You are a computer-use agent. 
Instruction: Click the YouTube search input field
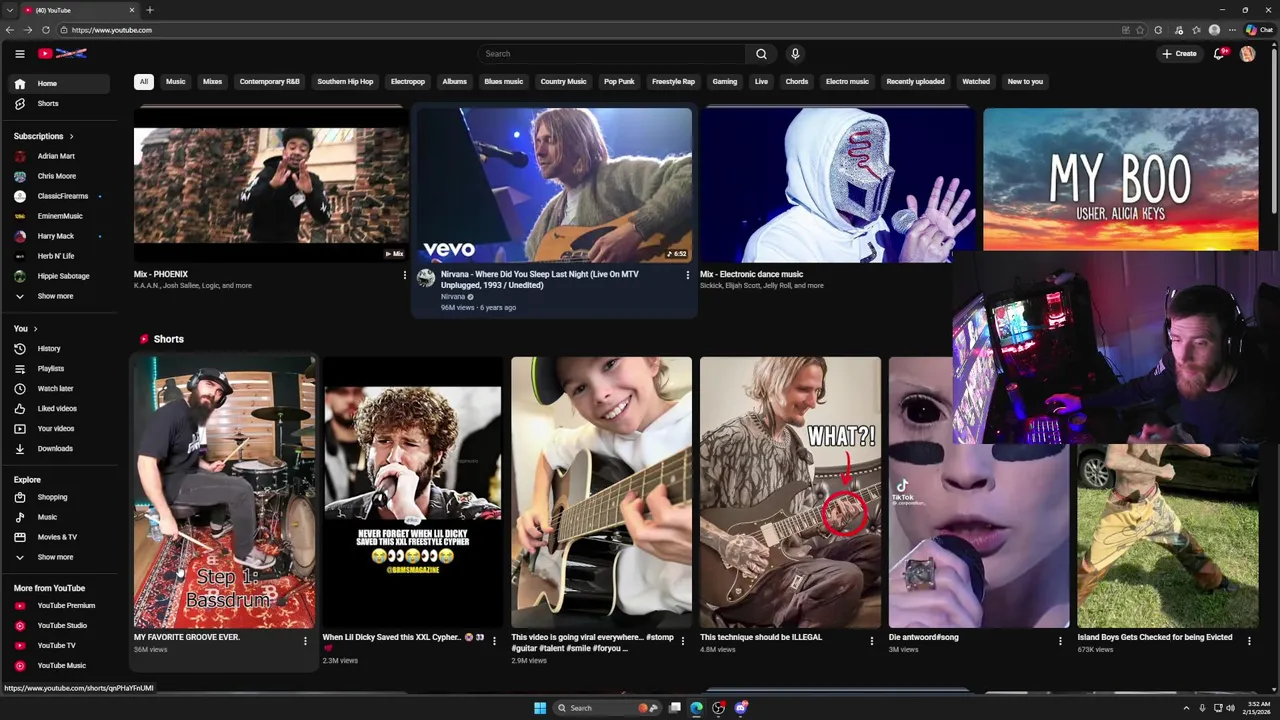[x=611, y=54]
